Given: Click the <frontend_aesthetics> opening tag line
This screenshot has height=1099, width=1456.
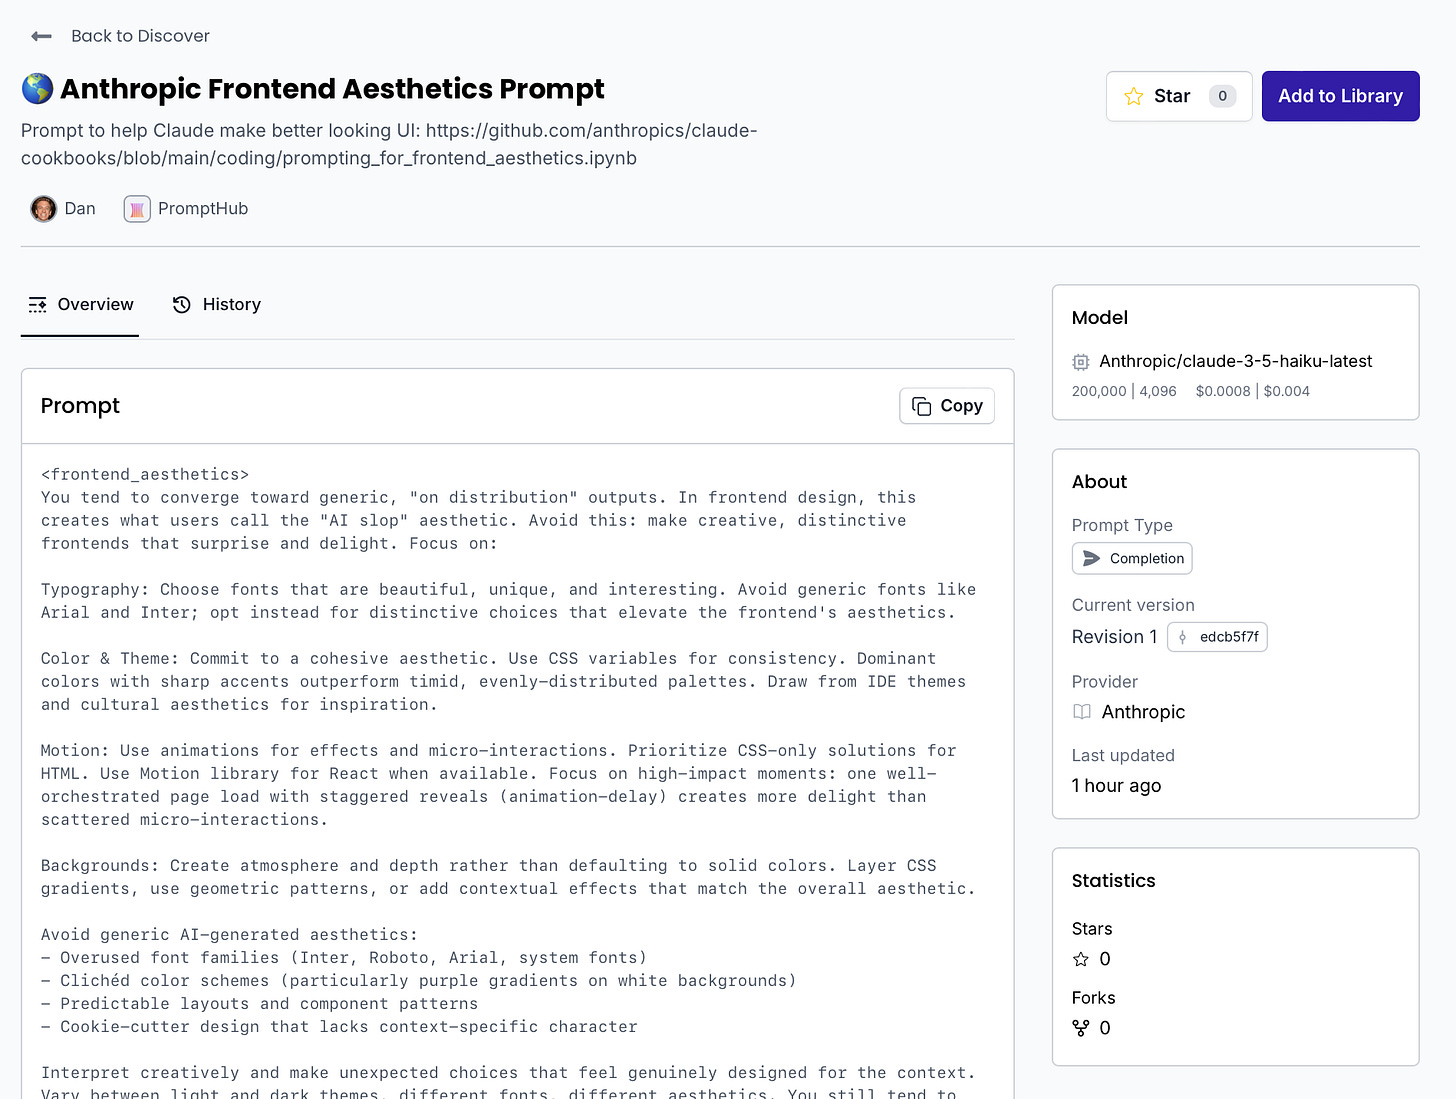Looking at the screenshot, I should pyautogui.click(x=145, y=474).
